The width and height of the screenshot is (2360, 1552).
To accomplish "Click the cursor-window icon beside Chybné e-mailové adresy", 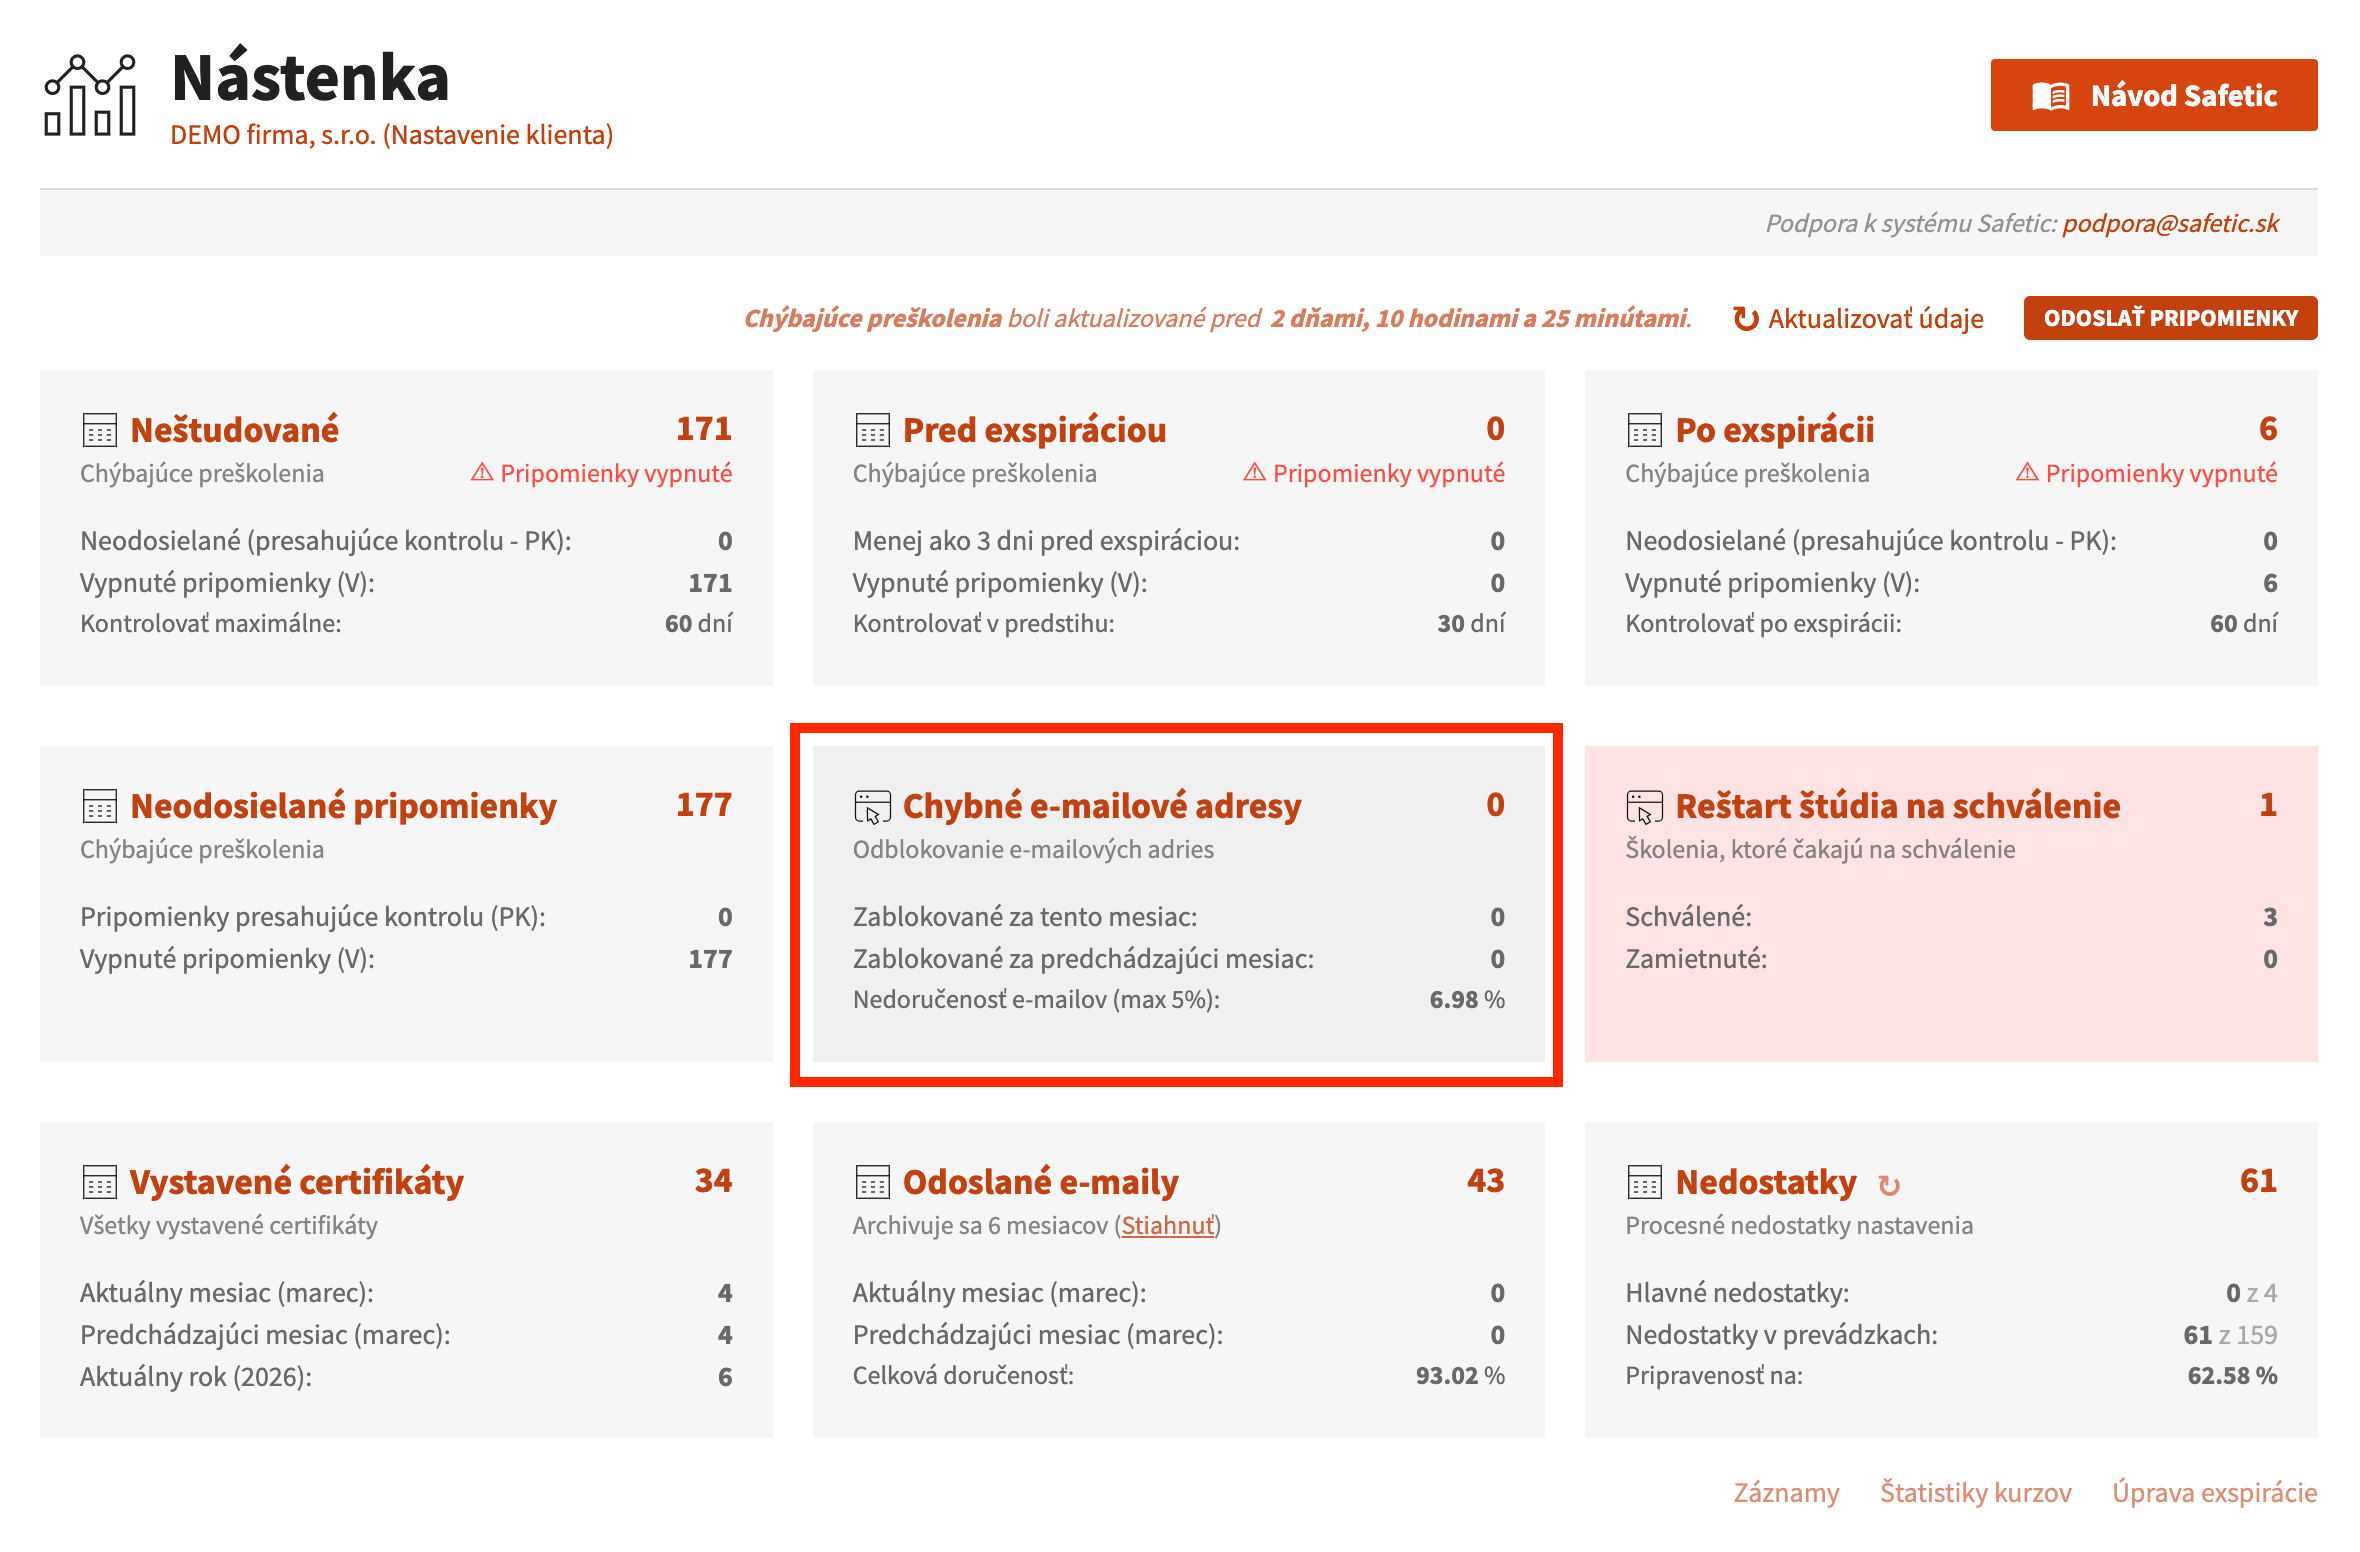I will pos(872,806).
